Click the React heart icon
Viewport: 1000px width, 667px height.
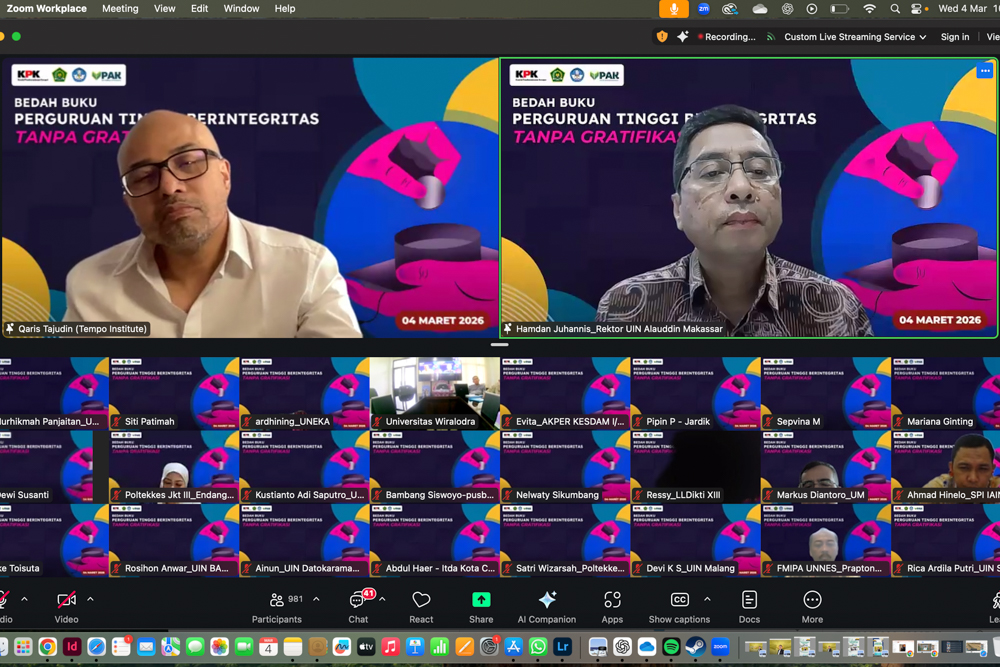[421, 606]
